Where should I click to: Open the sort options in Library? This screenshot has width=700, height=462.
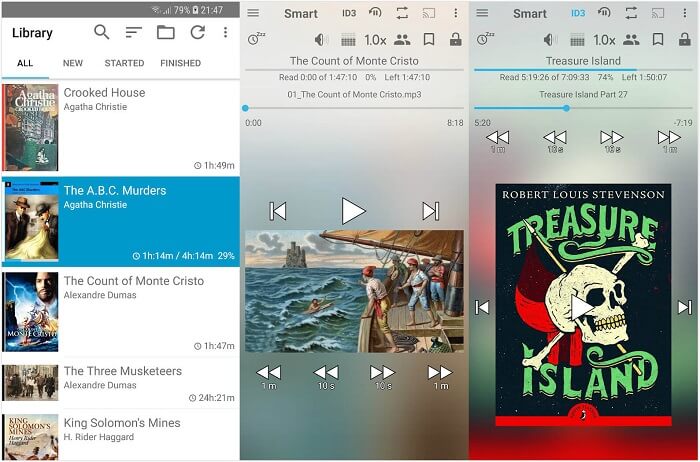(133, 33)
